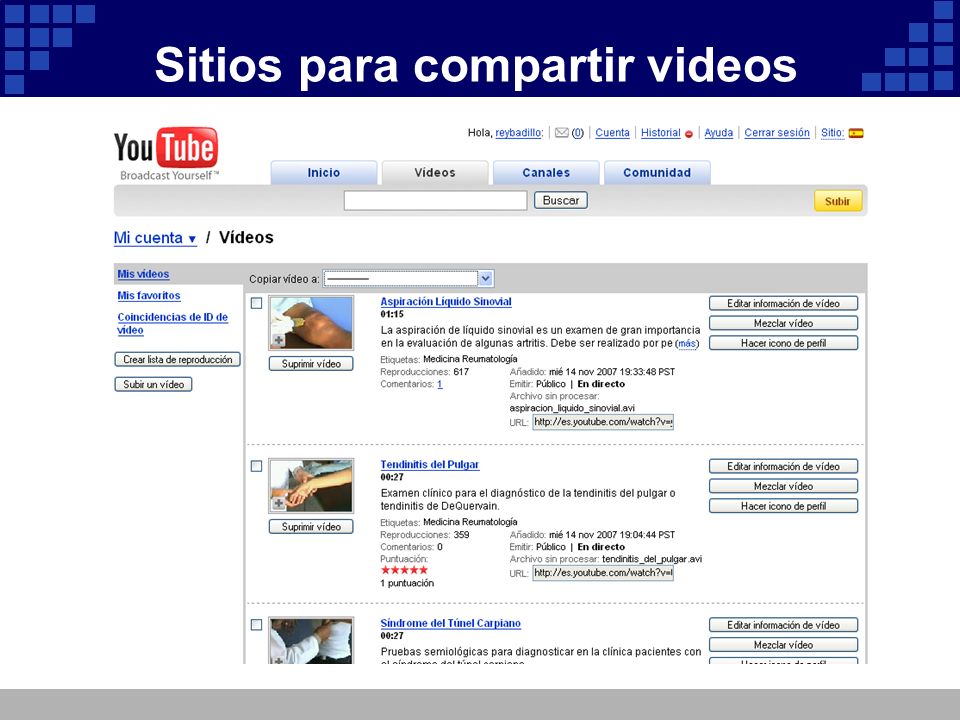Open the Síndrome del Túnel Carpiano thumbnail
The width and height of the screenshot is (960, 720).
311,640
